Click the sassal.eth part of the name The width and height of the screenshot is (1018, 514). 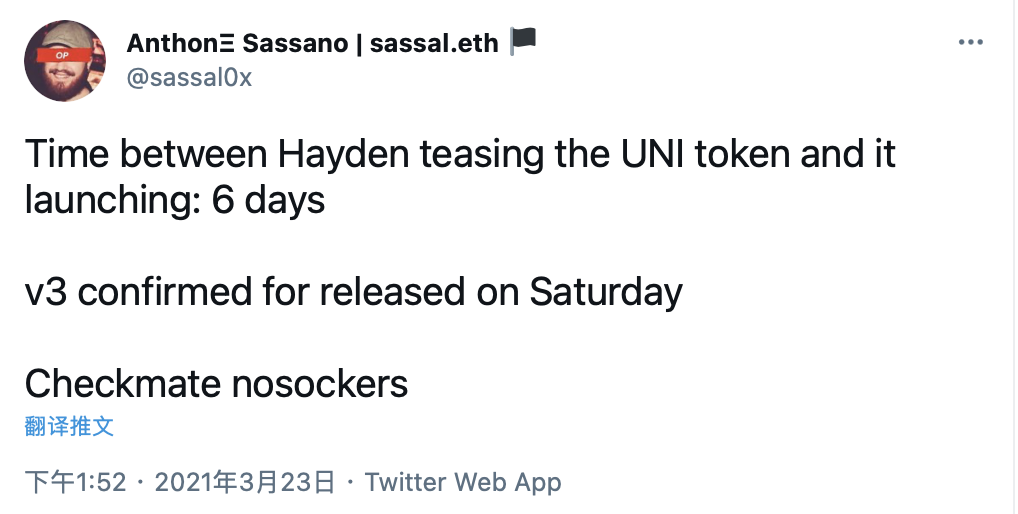click(434, 43)
